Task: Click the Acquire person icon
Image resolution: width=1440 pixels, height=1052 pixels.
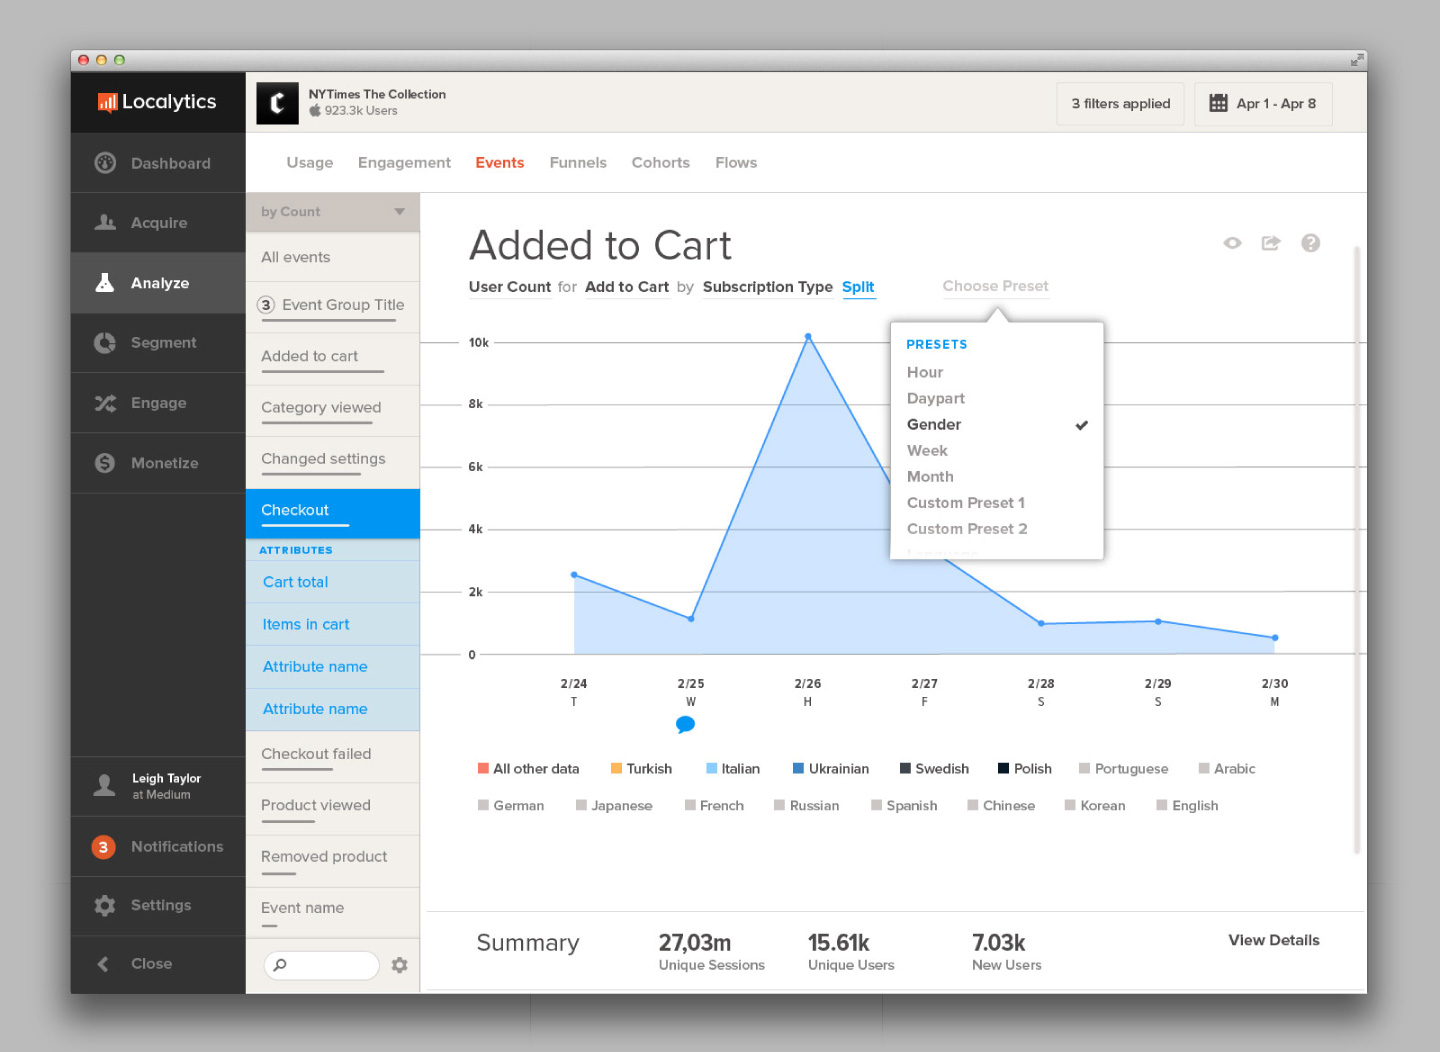Action: (x=105, y=222)
